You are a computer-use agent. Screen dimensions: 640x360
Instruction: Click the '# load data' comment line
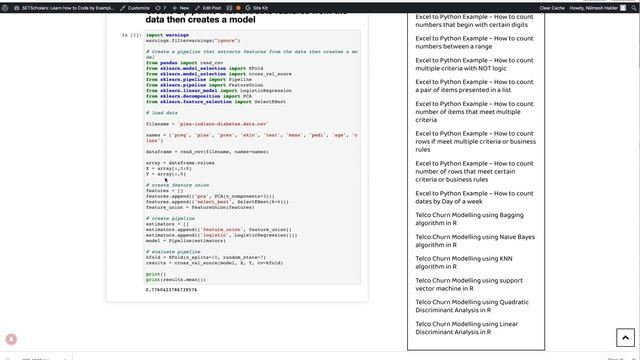pos(162,113)
